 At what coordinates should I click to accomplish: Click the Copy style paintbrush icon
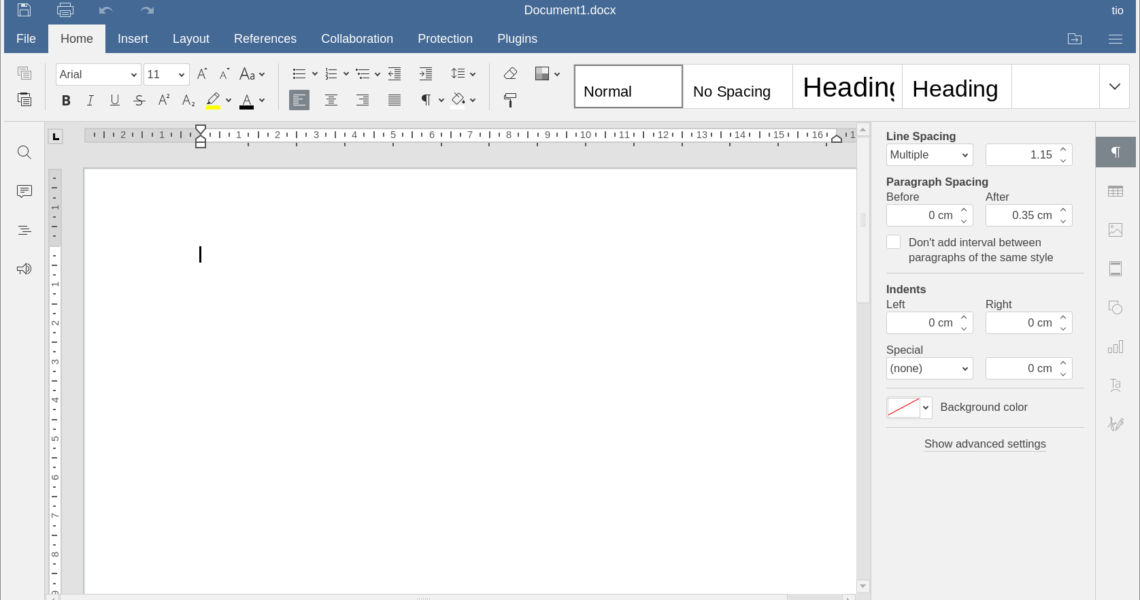tap(510, 100)
